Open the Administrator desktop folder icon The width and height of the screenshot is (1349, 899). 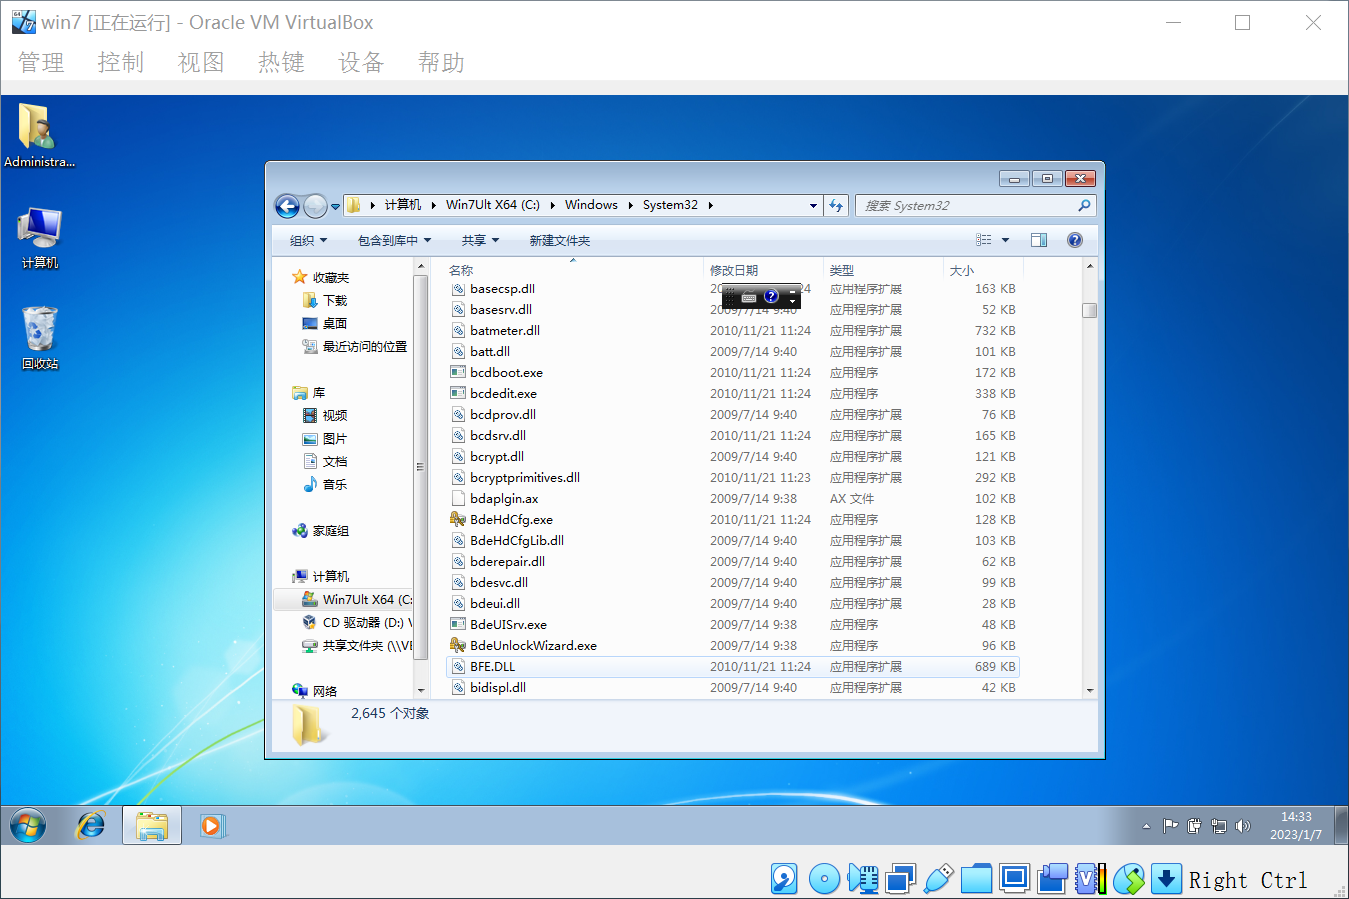tap(38, 136)
